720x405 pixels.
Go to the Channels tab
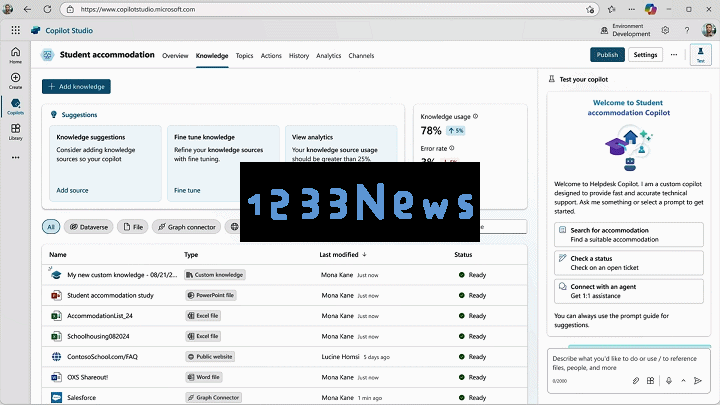[361, 56]
